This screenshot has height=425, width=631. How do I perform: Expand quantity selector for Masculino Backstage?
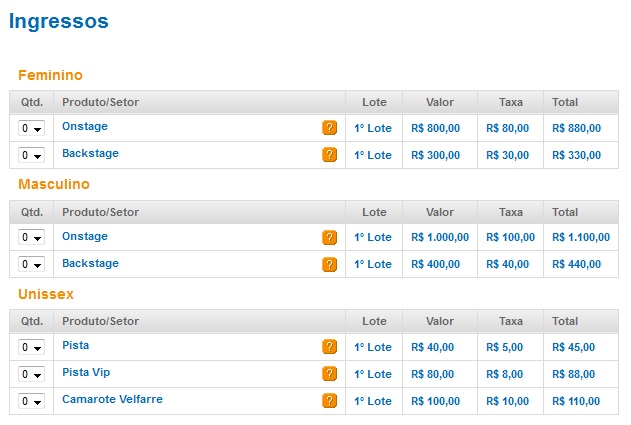(31, 264)
